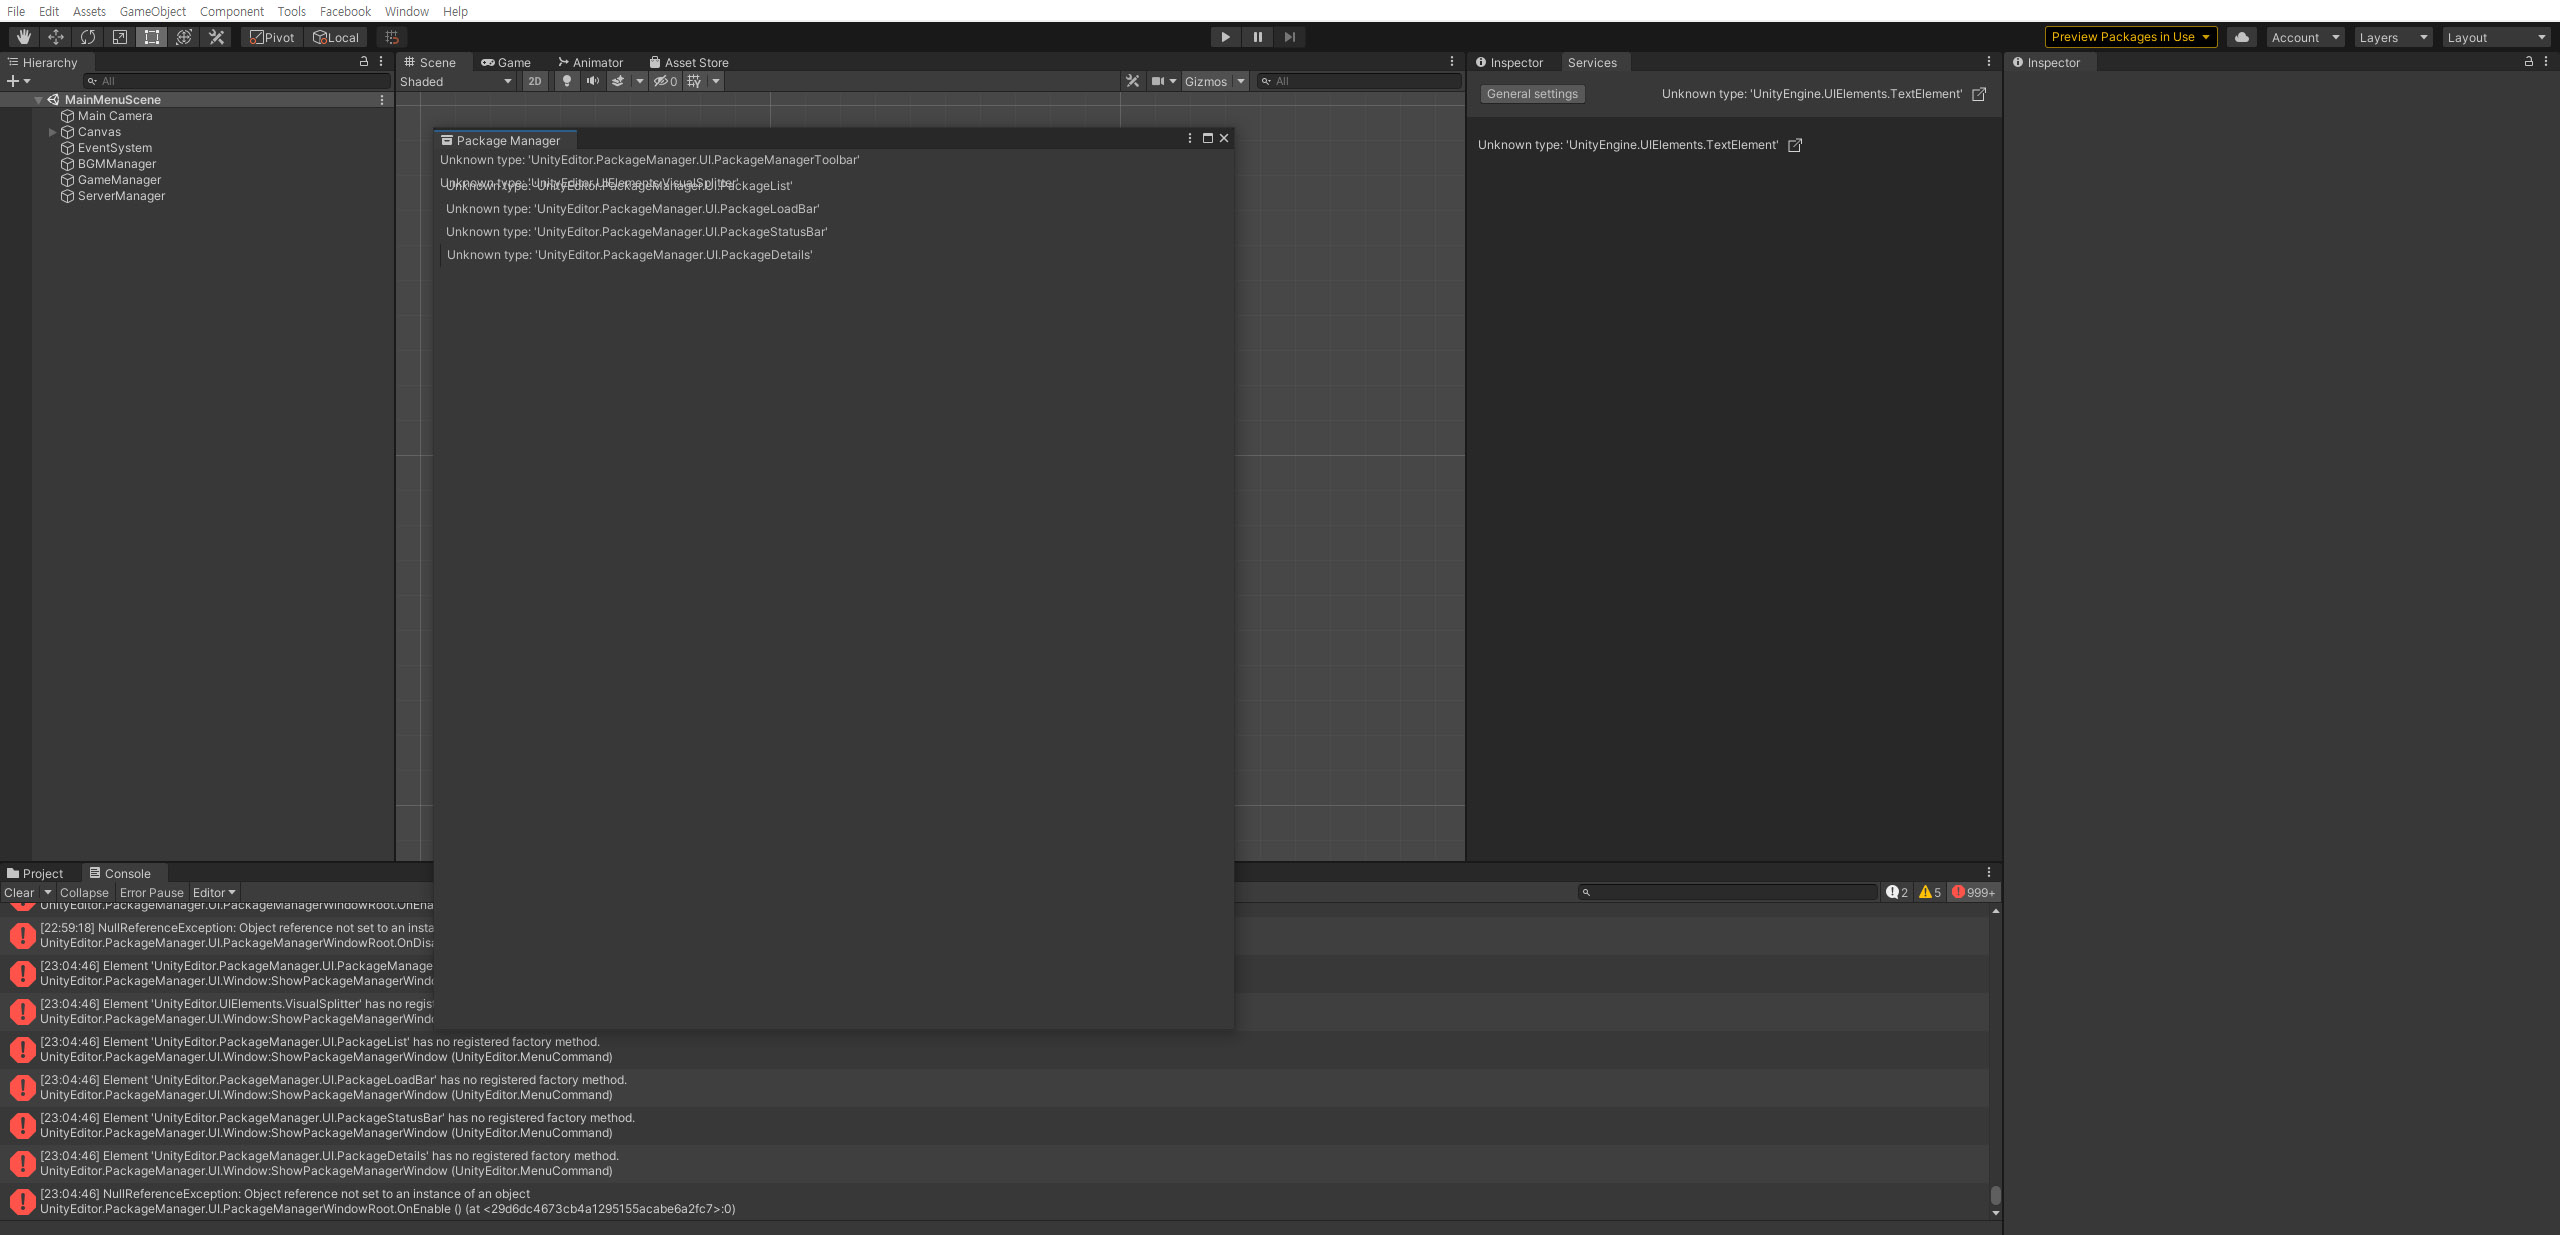Toggle Pivot handle position mode
Image resolution: width=2560 pixels, height=1235 pixels.
click(270, 36)
